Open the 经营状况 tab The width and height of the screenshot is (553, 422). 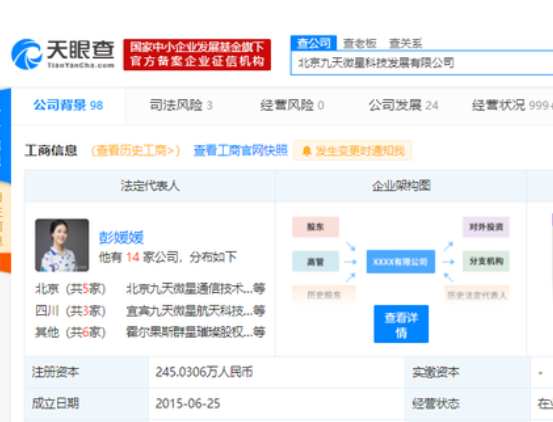[x=512, y=105]
